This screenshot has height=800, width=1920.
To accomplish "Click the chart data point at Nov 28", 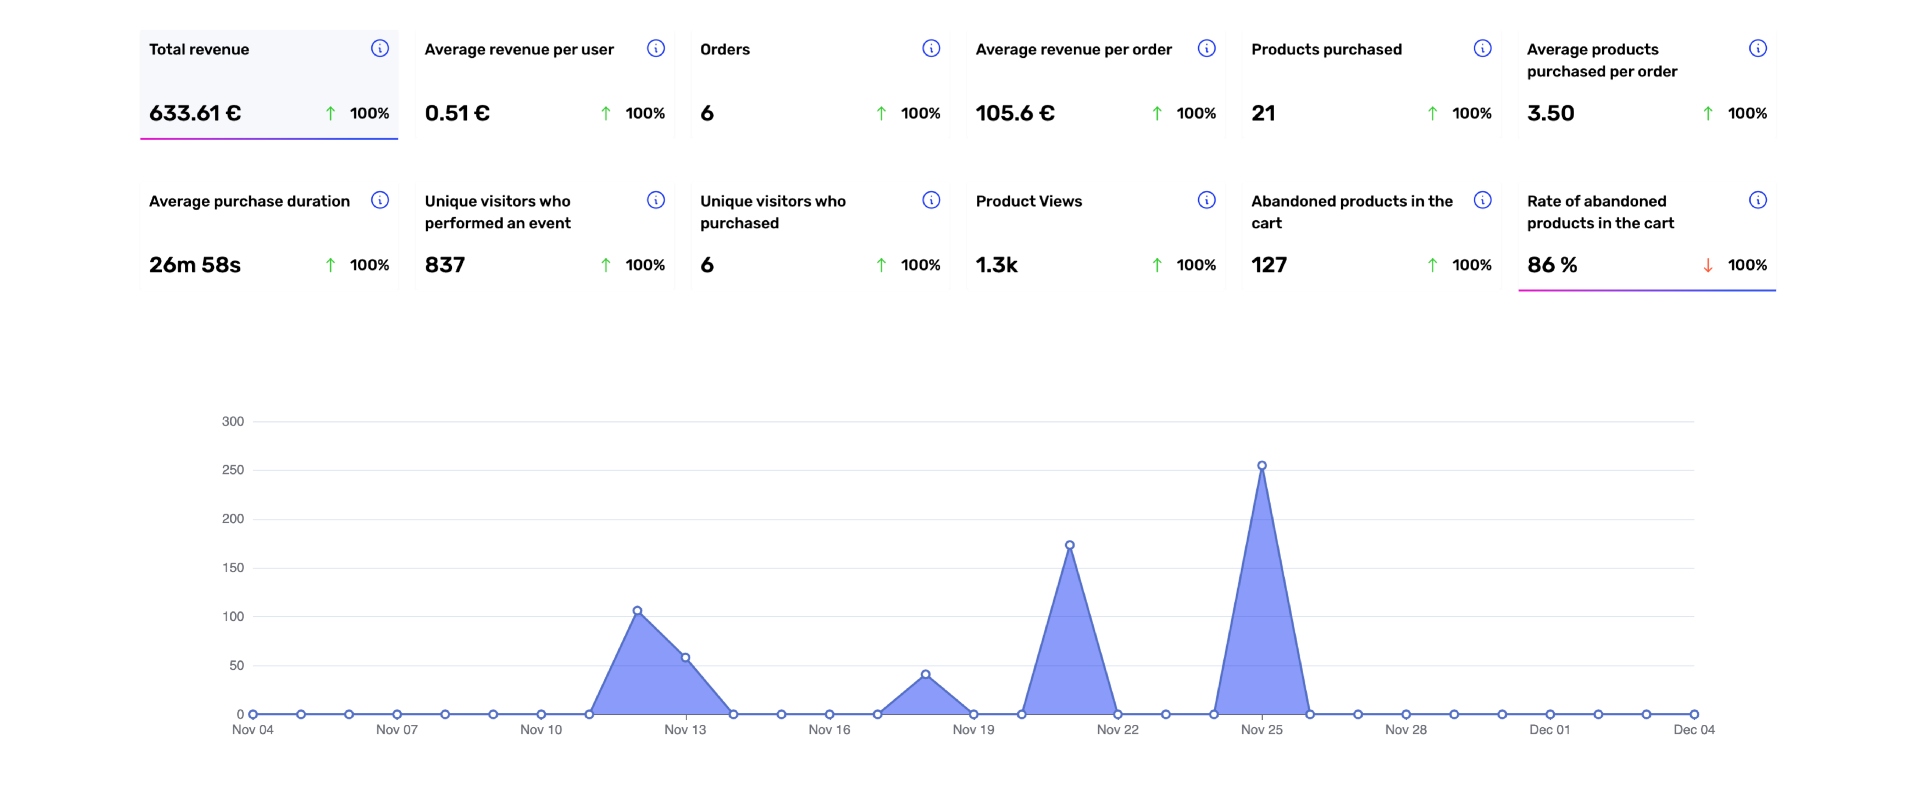I will [x=1406, y=715].
